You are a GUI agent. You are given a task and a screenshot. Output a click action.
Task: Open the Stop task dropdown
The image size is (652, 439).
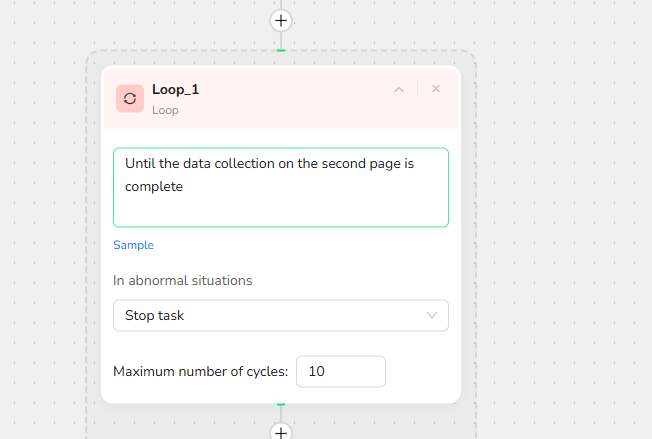[x=270, y=315]
